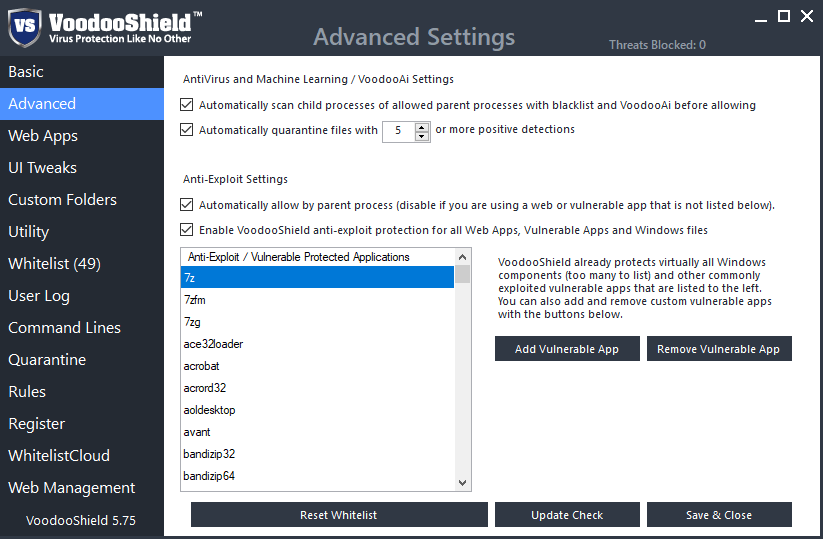Maximize the VoodooShield settings window
Screen dimensions: 823x539
[x=784, y=16]
